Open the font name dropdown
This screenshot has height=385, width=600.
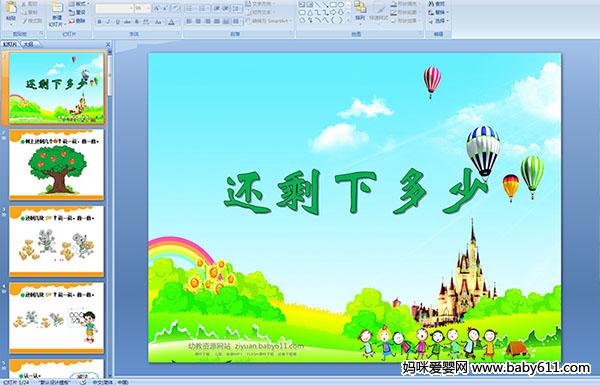pyautogui.click(x=114, y=8)
